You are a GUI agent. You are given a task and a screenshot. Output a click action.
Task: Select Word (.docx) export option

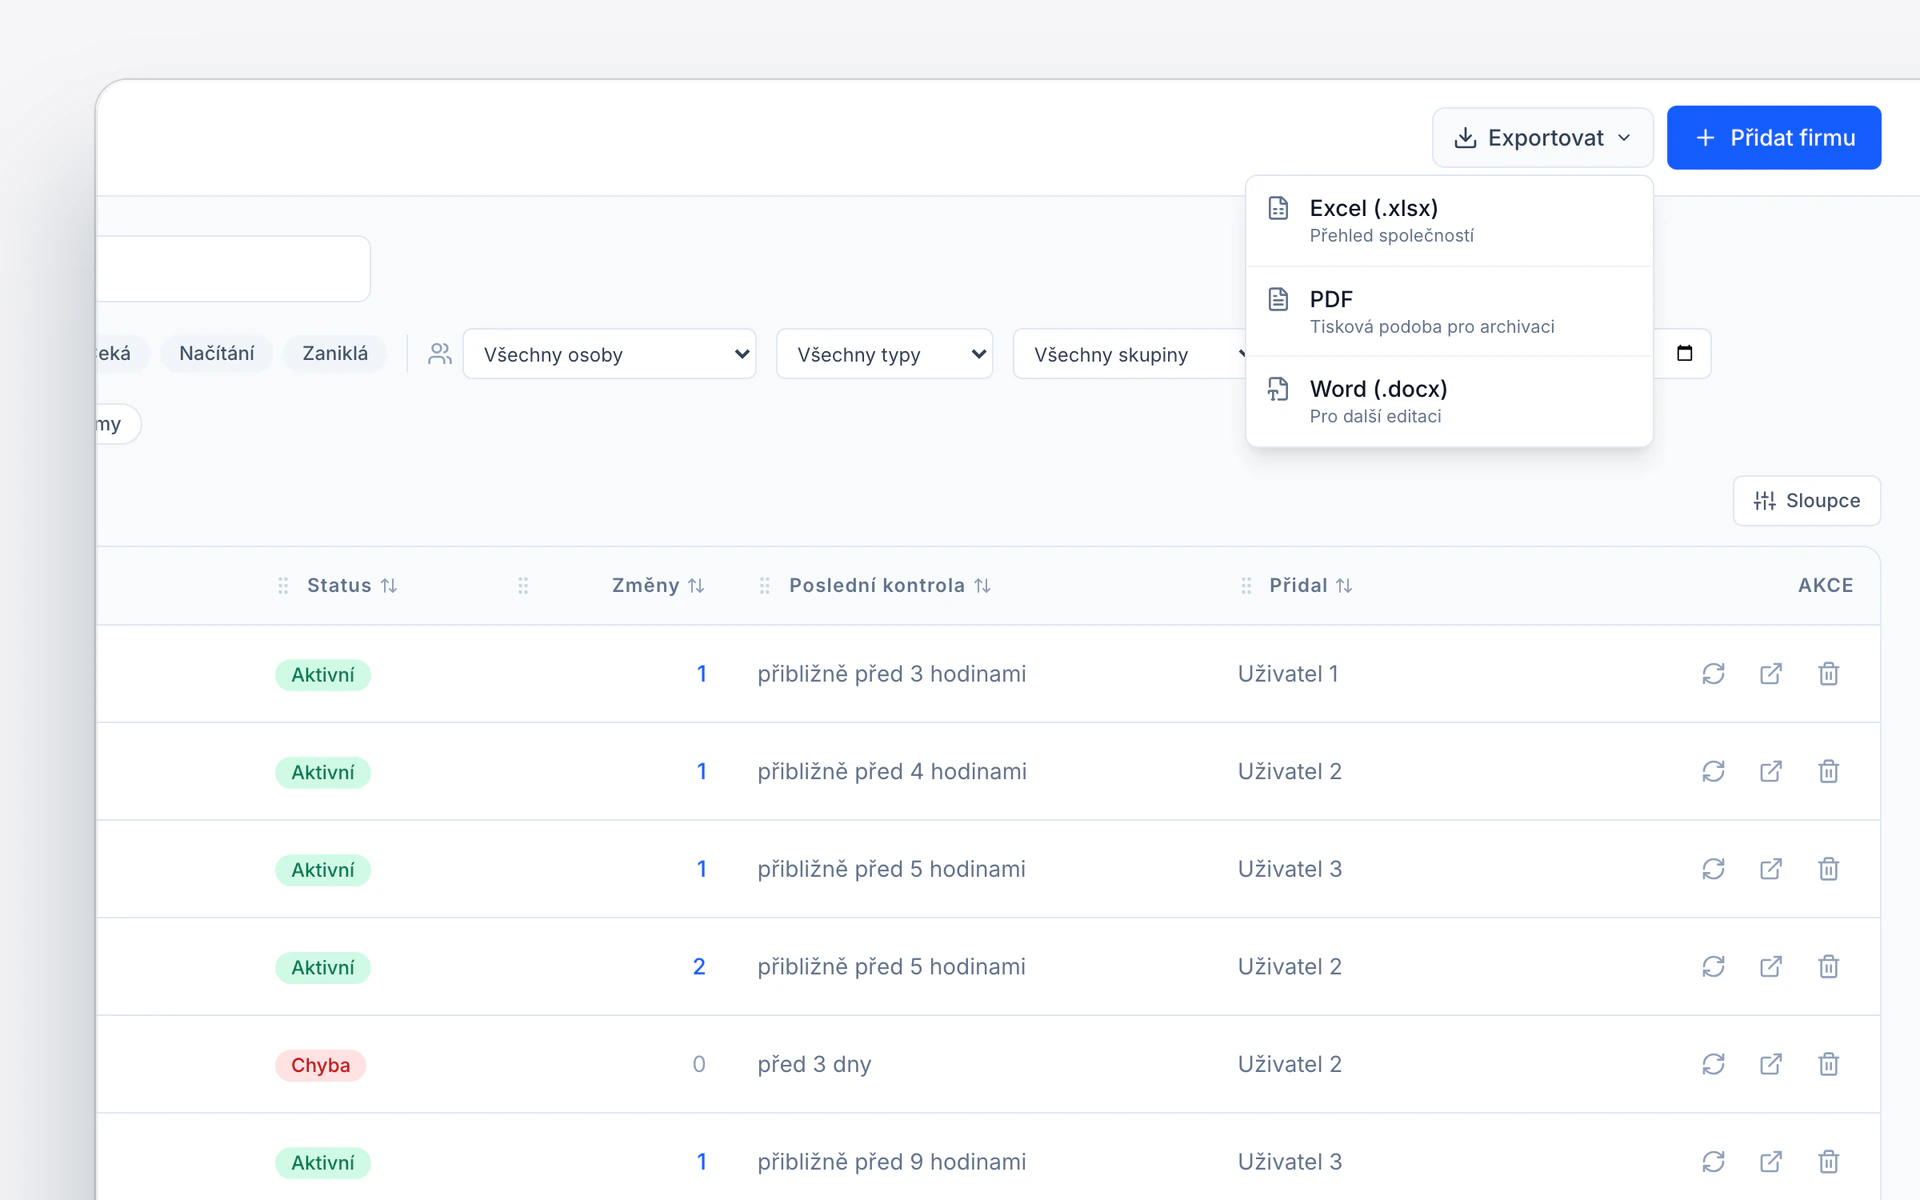(x=1449, y=401)
